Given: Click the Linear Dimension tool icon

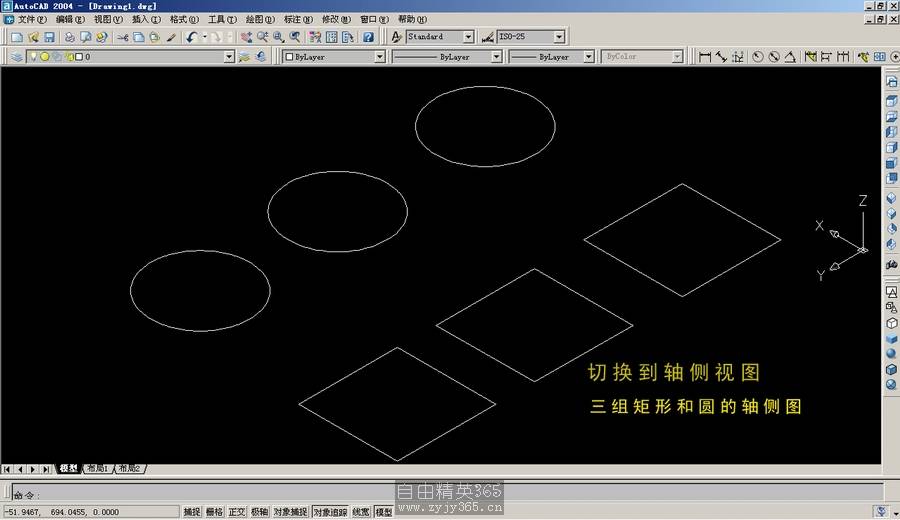Looking at the screenshot, I should coord(705,57).
